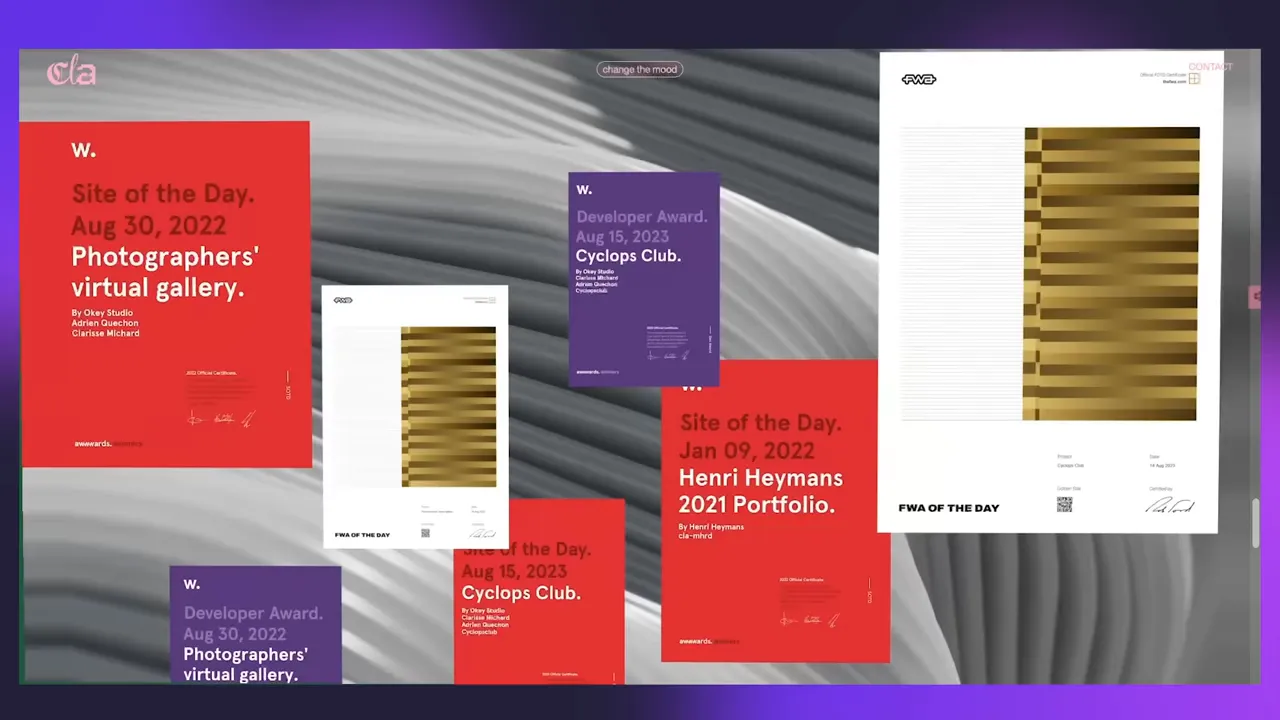Open the large FWA of the Day certificate
The image size is (1280, 720).
coord(1050,292)
